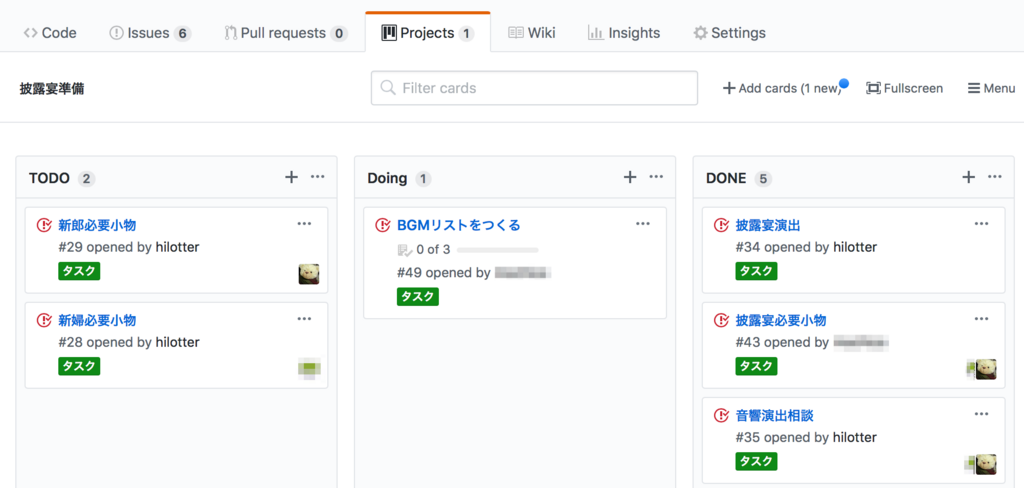Click the open-issue icon beside BGMリストをつくる
The image size is (1024, 488).
(382, 225)
